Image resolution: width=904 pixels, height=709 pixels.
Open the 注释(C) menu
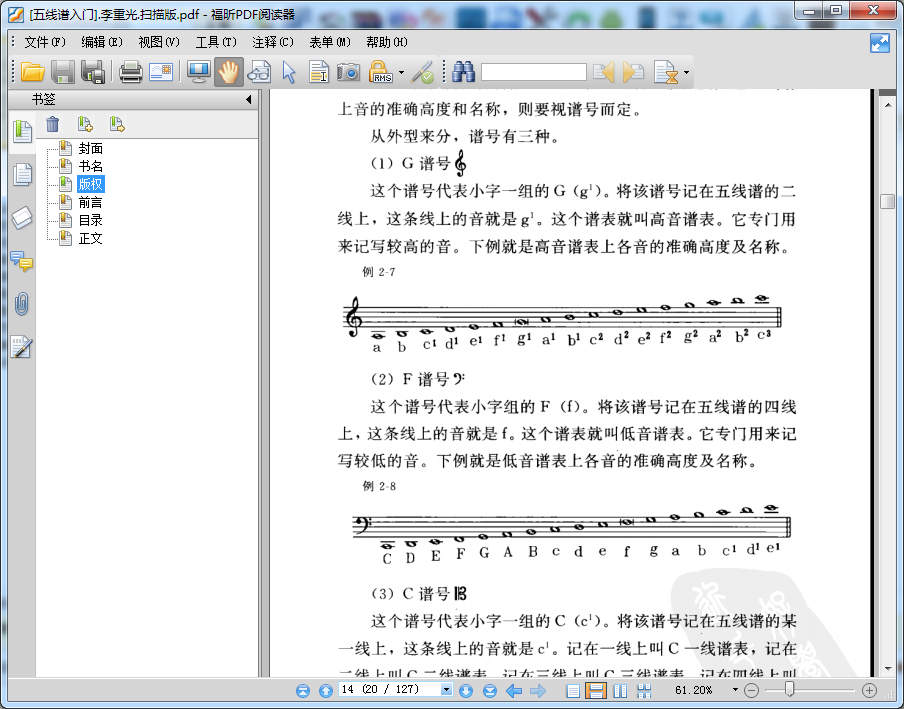point(273,42)
